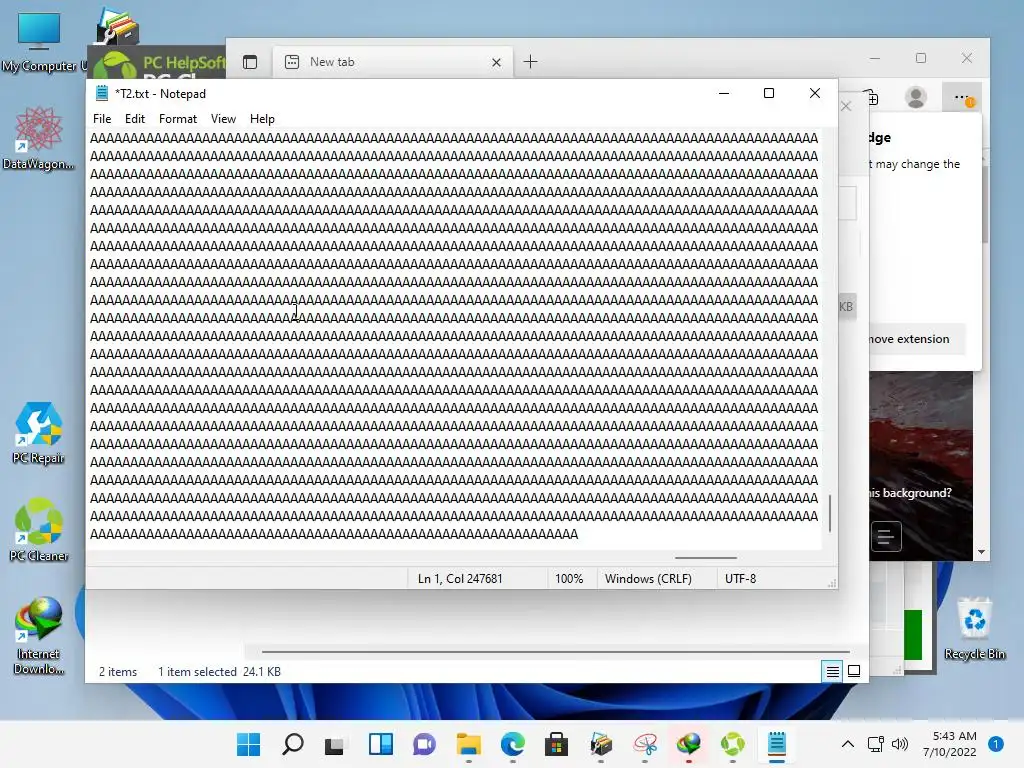The width and height of the screenshot is (1024, 768).
Task: Open WinRAR from taskbar
Action: tap(601, 744)
